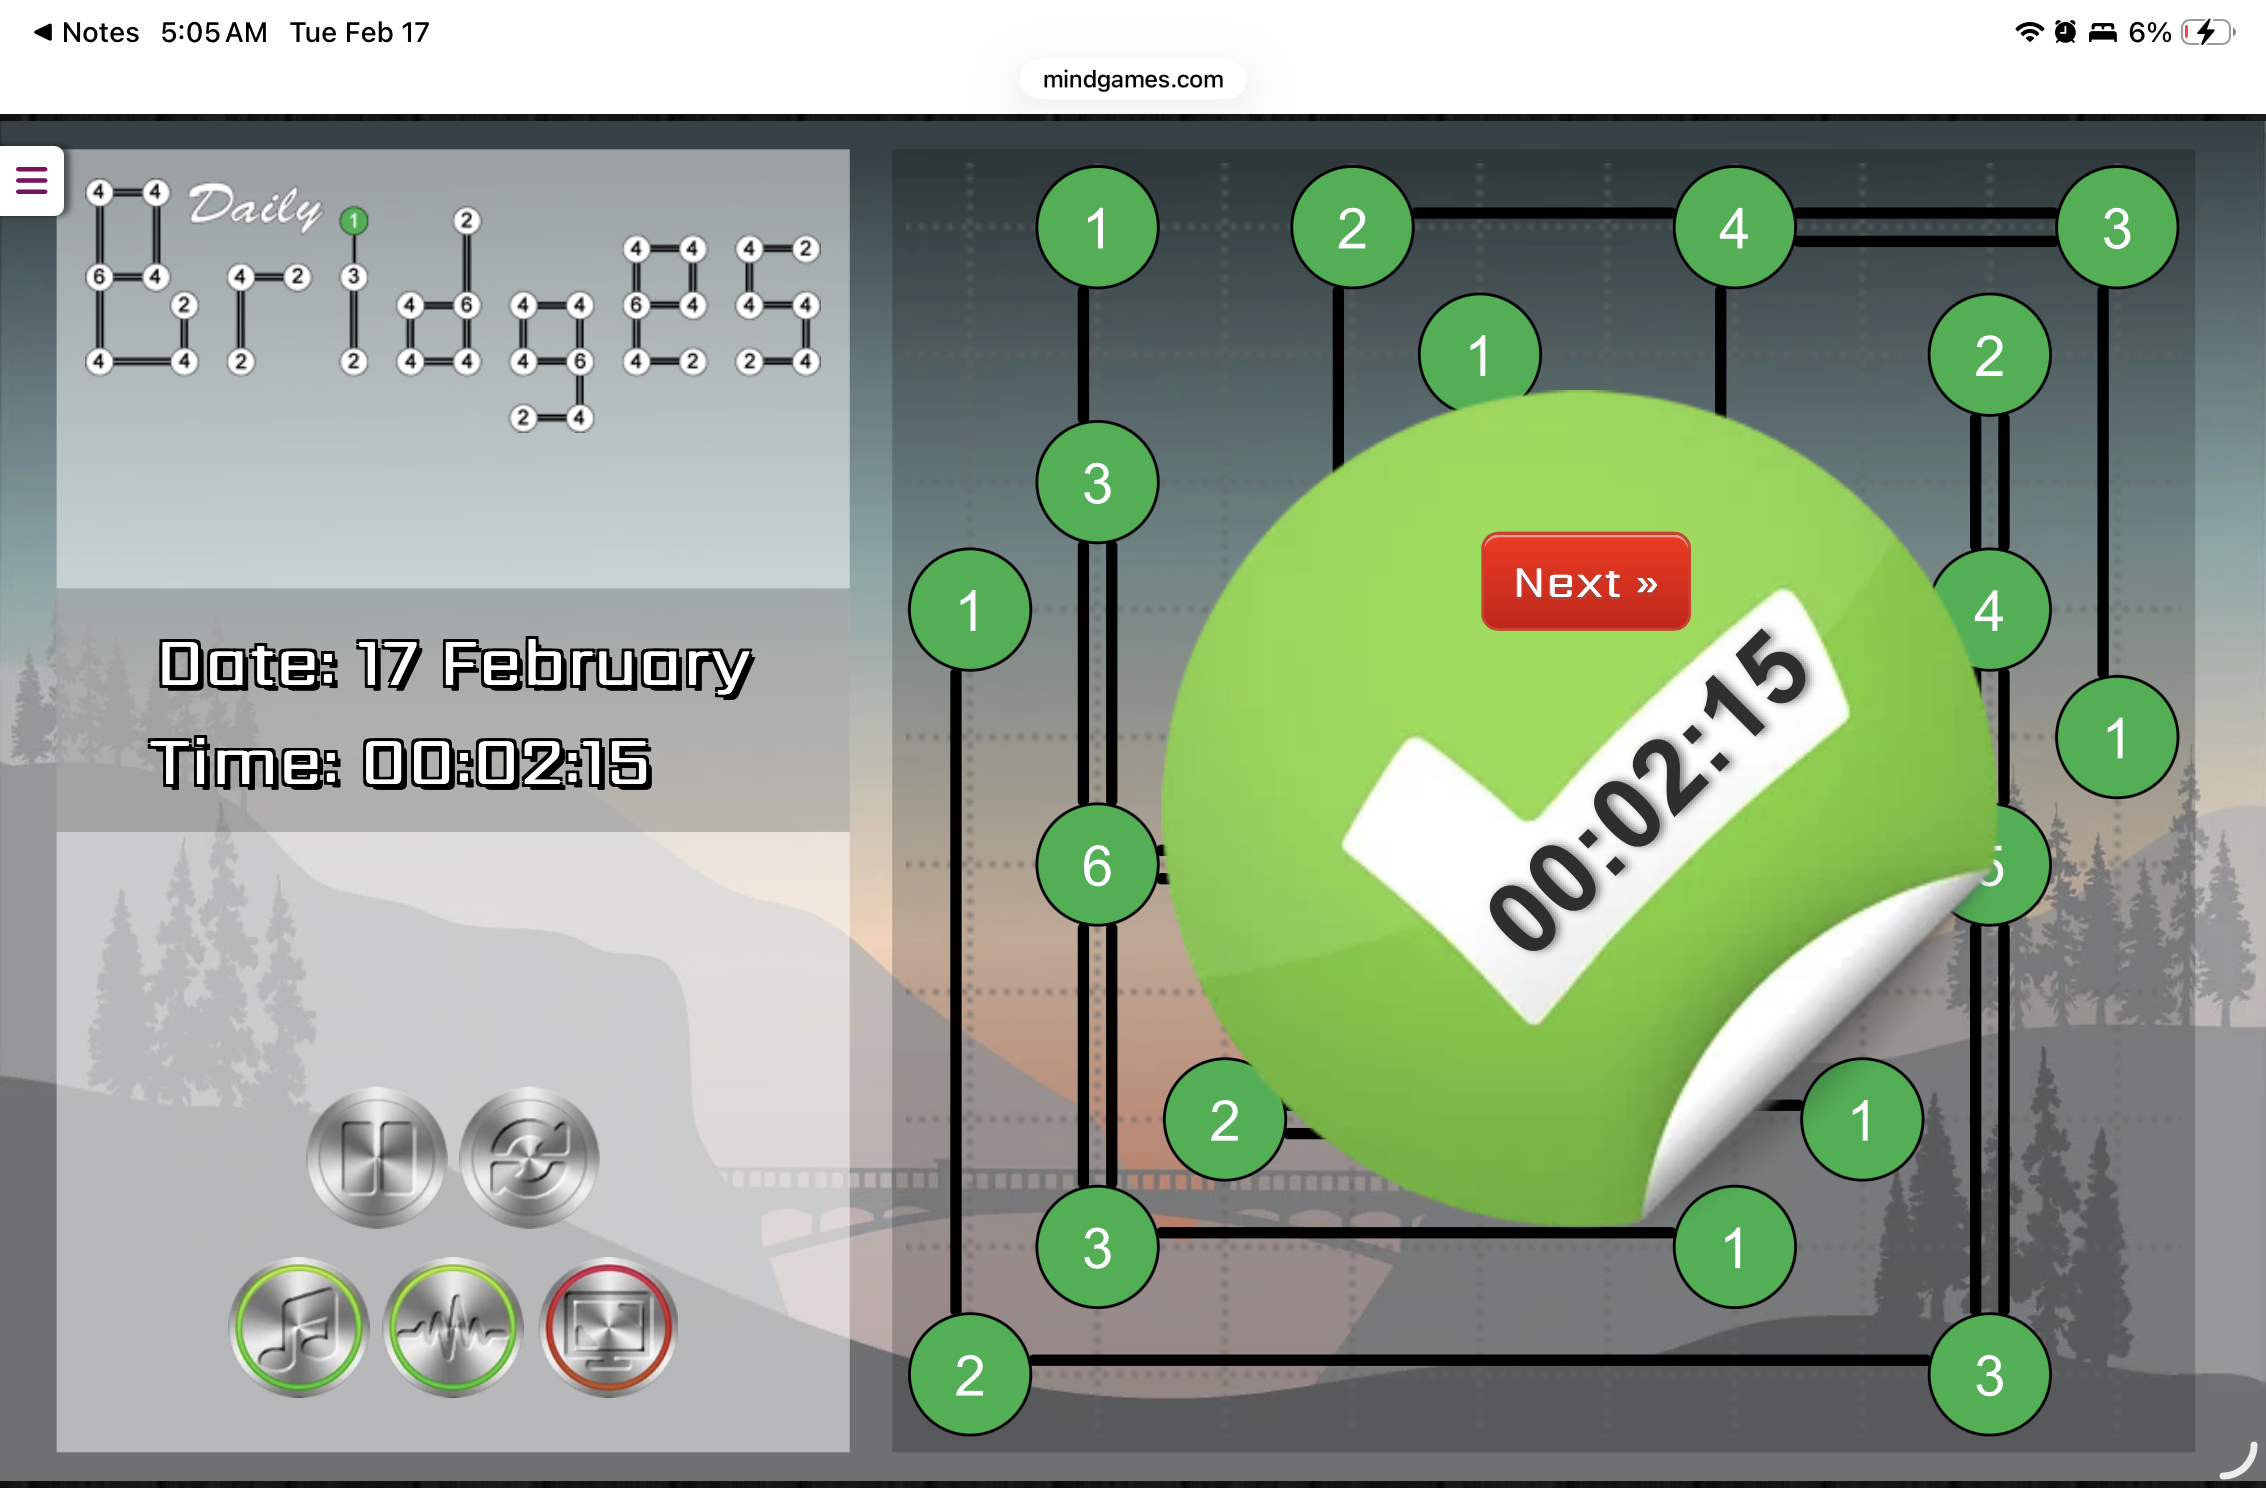Click the Time 00:02:15 display
This screenshot has width=2266, height=1488.
click(400, 763)
